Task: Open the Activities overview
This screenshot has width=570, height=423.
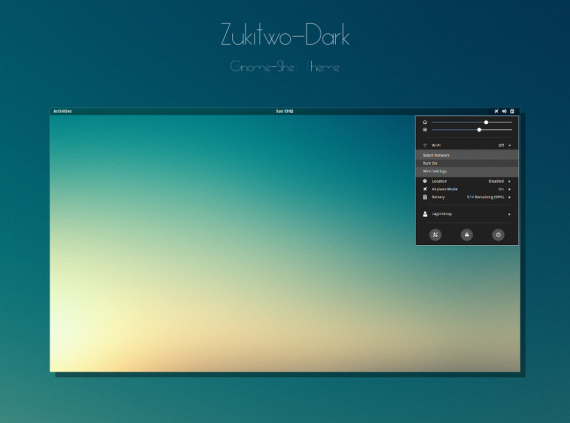Action: tap(63, 111)
